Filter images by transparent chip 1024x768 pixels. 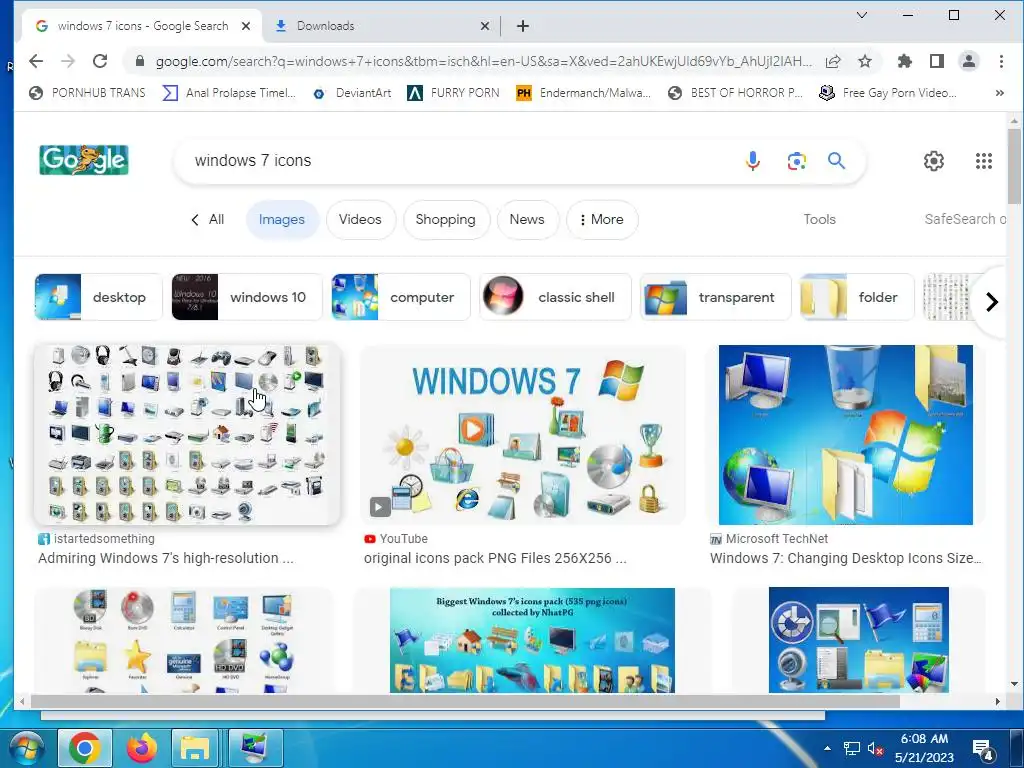click(715, 297)
